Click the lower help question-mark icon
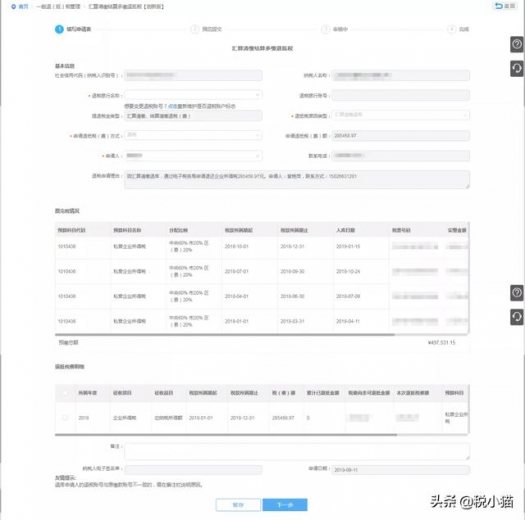The height and width of the screenshot is (520, 525). click(x=517, y=293)
